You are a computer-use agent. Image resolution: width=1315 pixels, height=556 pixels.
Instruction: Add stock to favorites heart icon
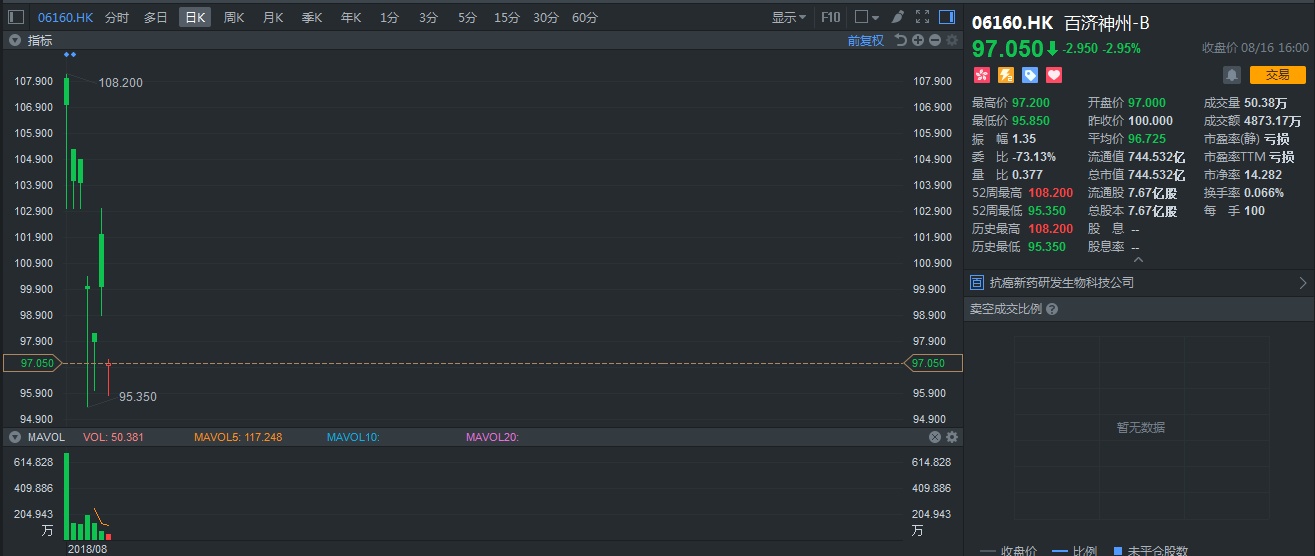[1053, 75]
